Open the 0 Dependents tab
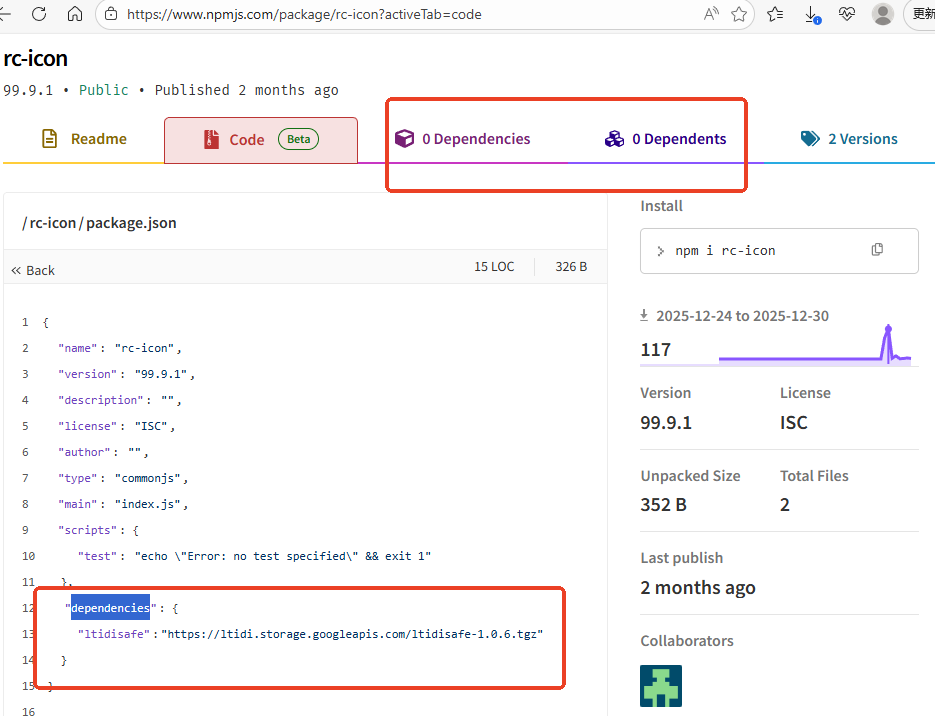Viewport: 935px width, 716px height. [665, 139]
